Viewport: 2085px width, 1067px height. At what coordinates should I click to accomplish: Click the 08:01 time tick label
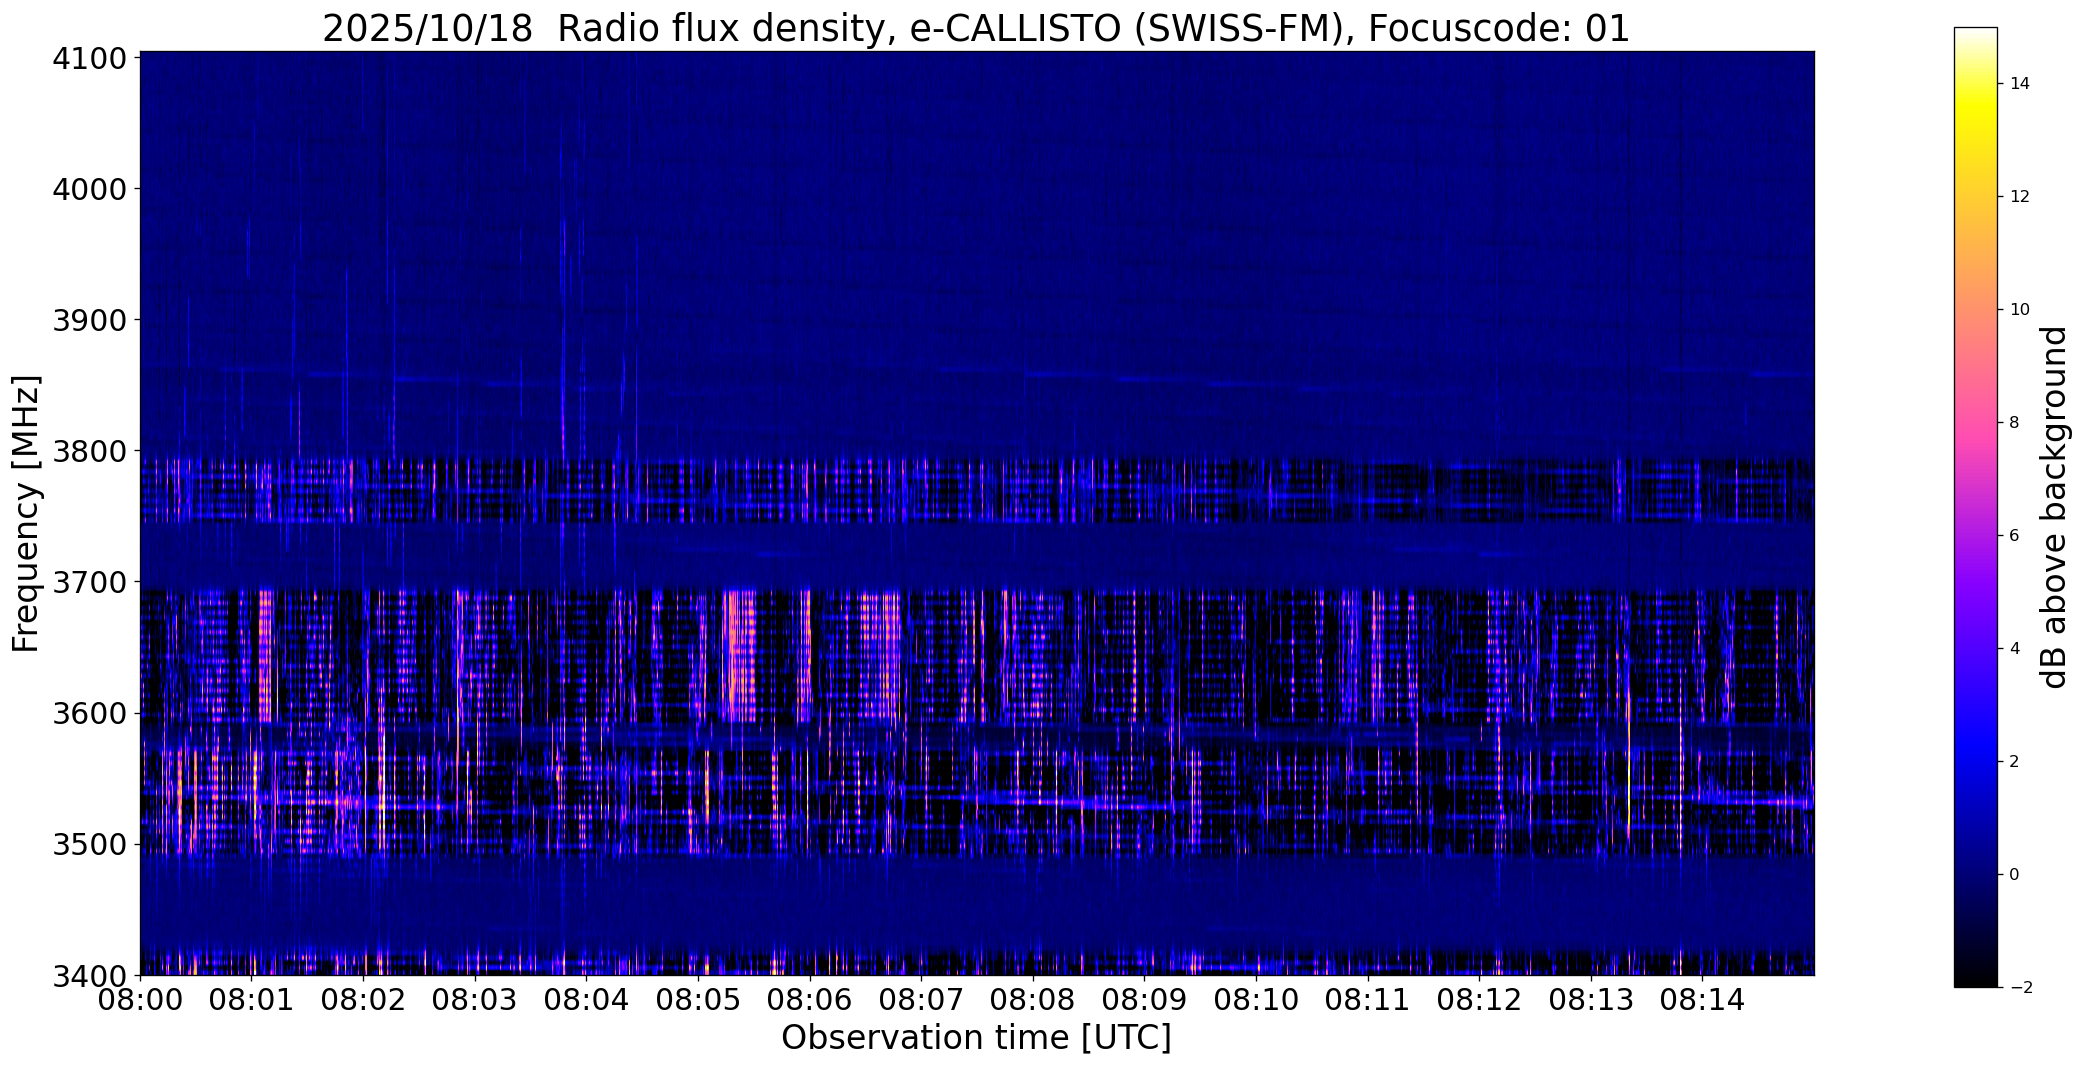click(x=252, y=999)
